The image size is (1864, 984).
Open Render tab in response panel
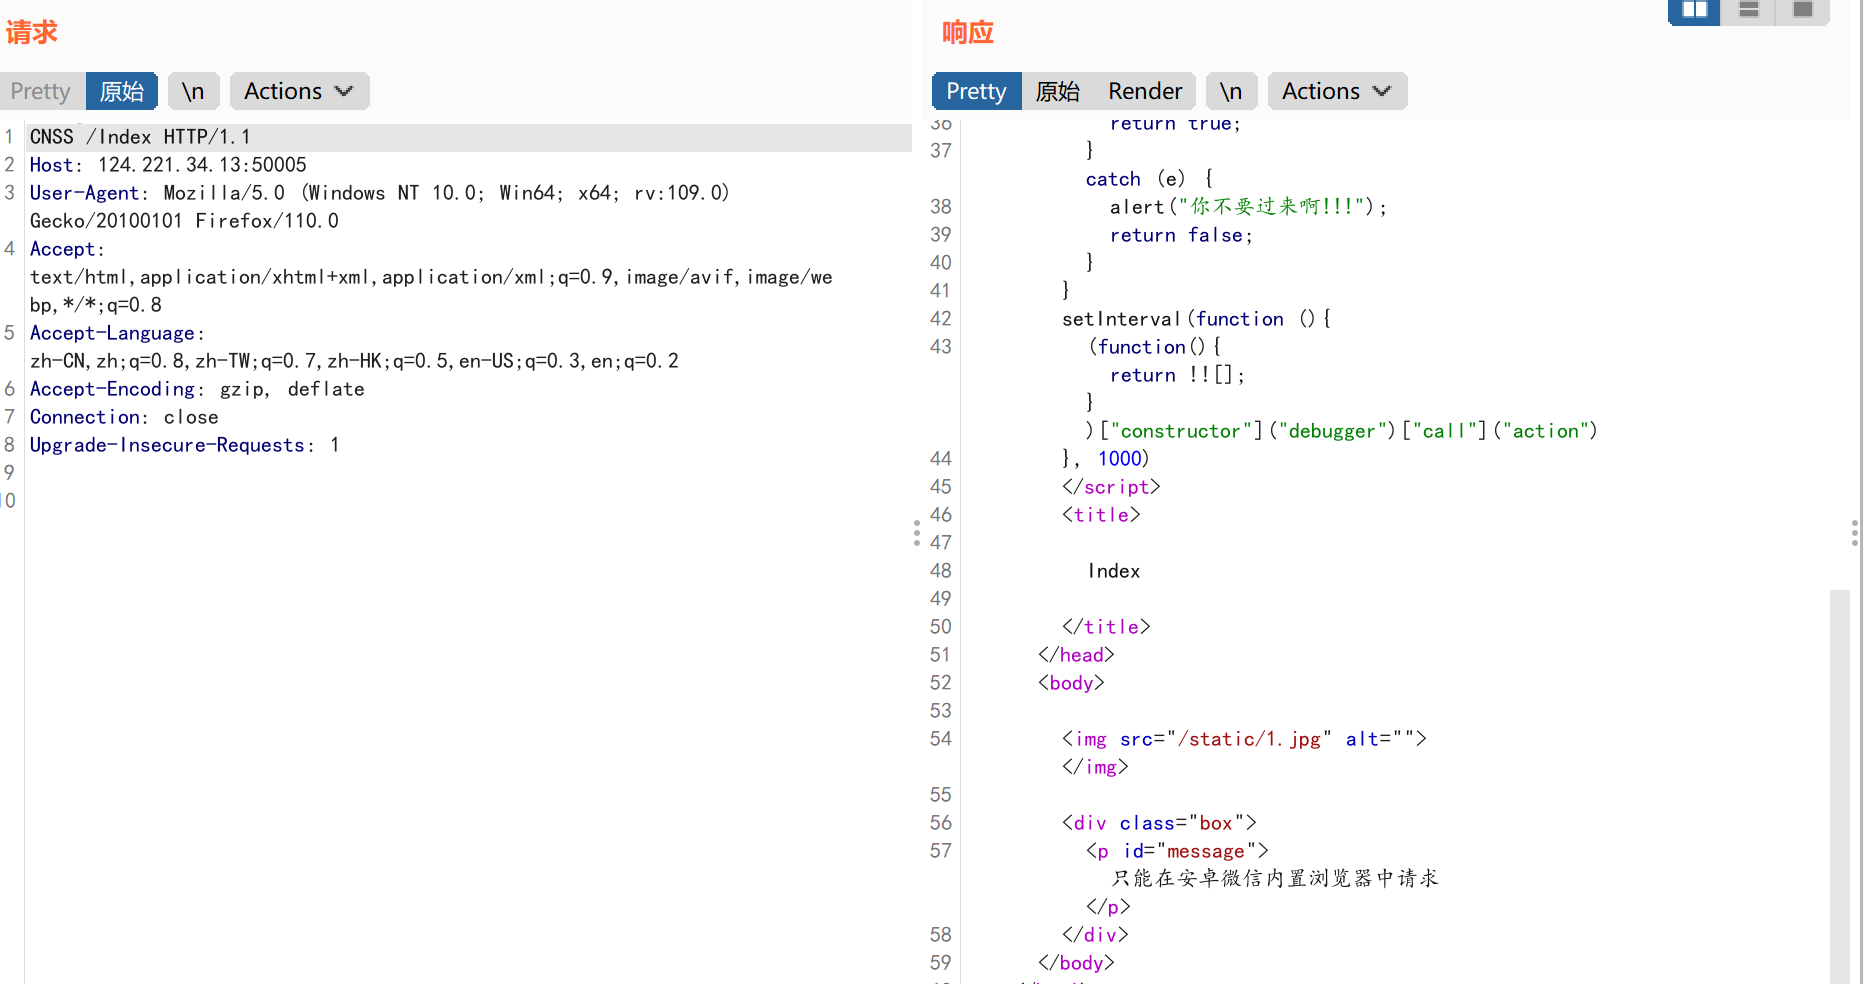tap(1145, 91)
